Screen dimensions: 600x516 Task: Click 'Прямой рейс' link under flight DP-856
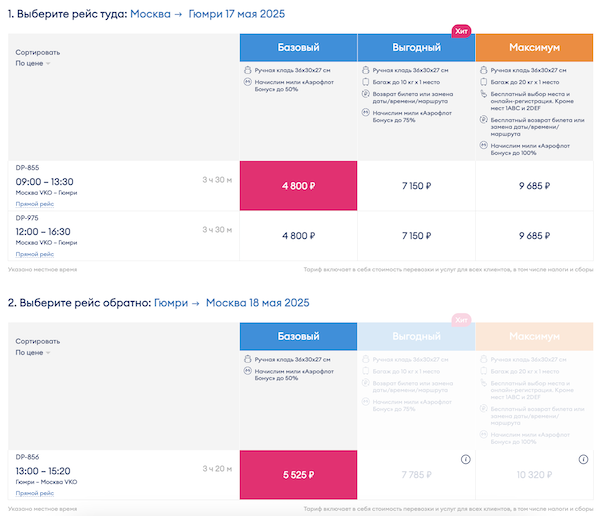click(x=34, y=493)
